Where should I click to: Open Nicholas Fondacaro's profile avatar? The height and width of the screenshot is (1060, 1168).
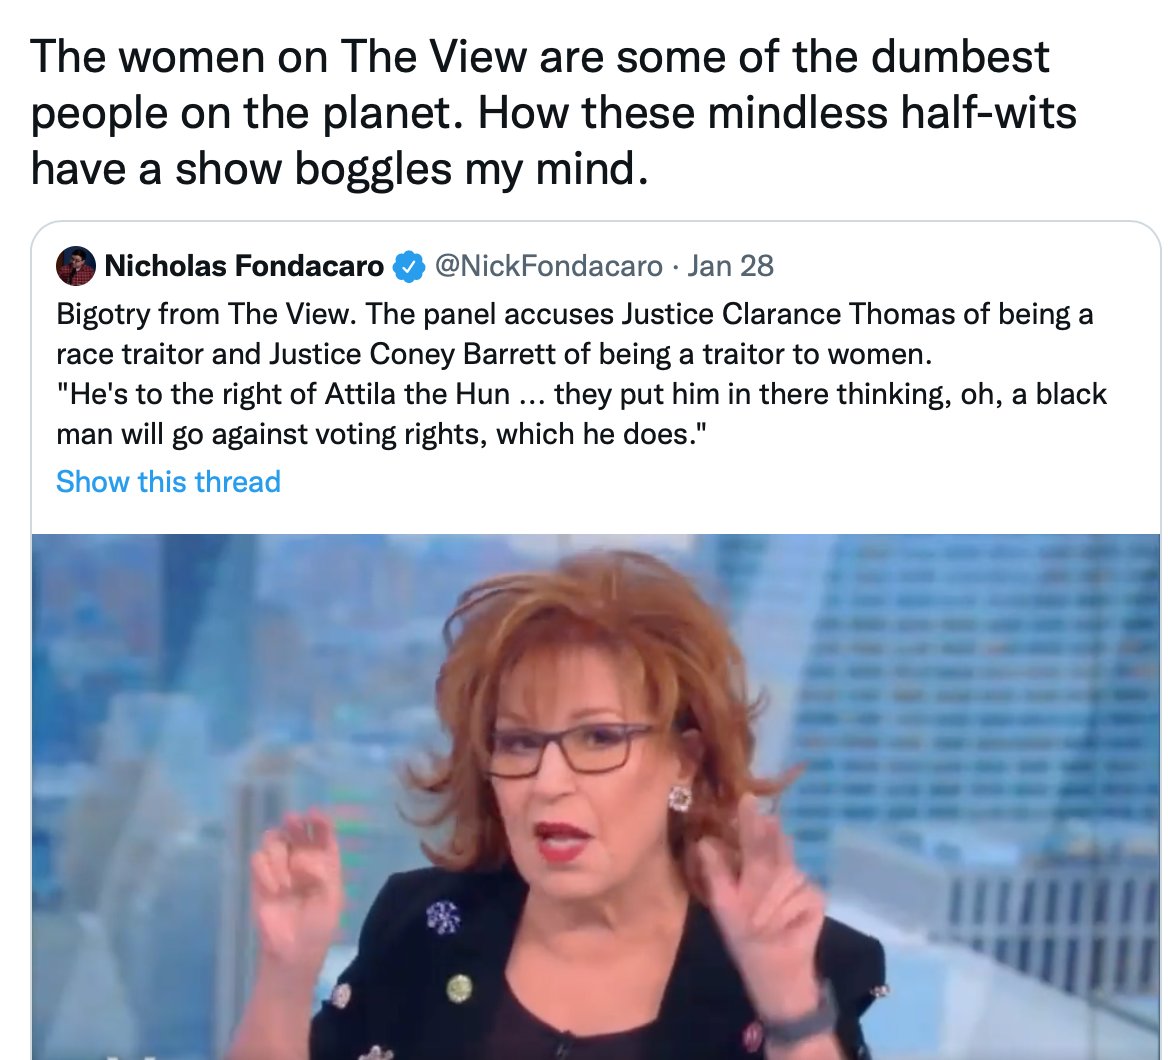click(76, 266)
